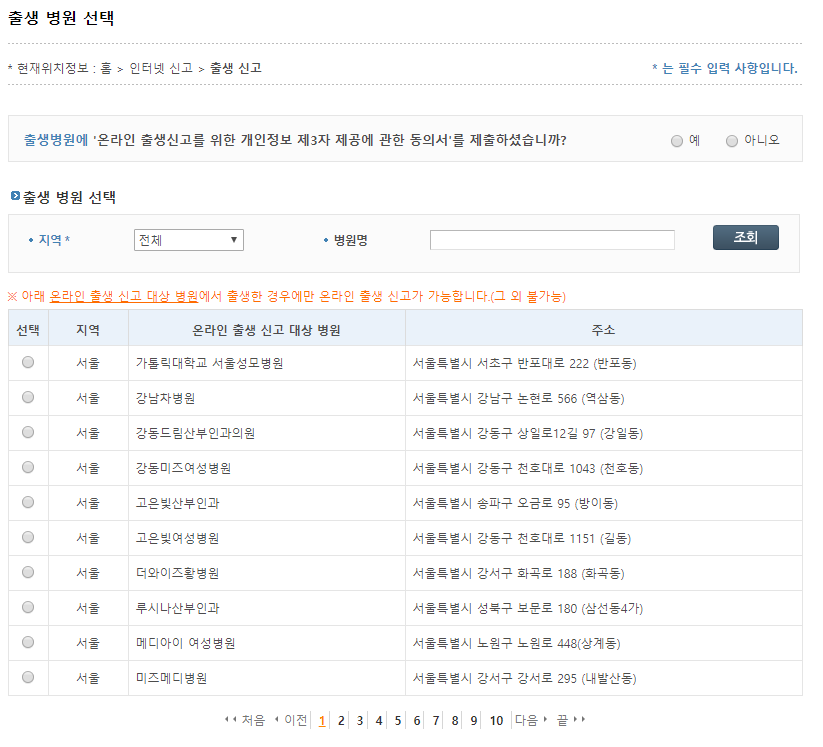The width and height of the screenshot is (823, 747).
Task: Go to pagination page 8
Action: click(455, 720)
